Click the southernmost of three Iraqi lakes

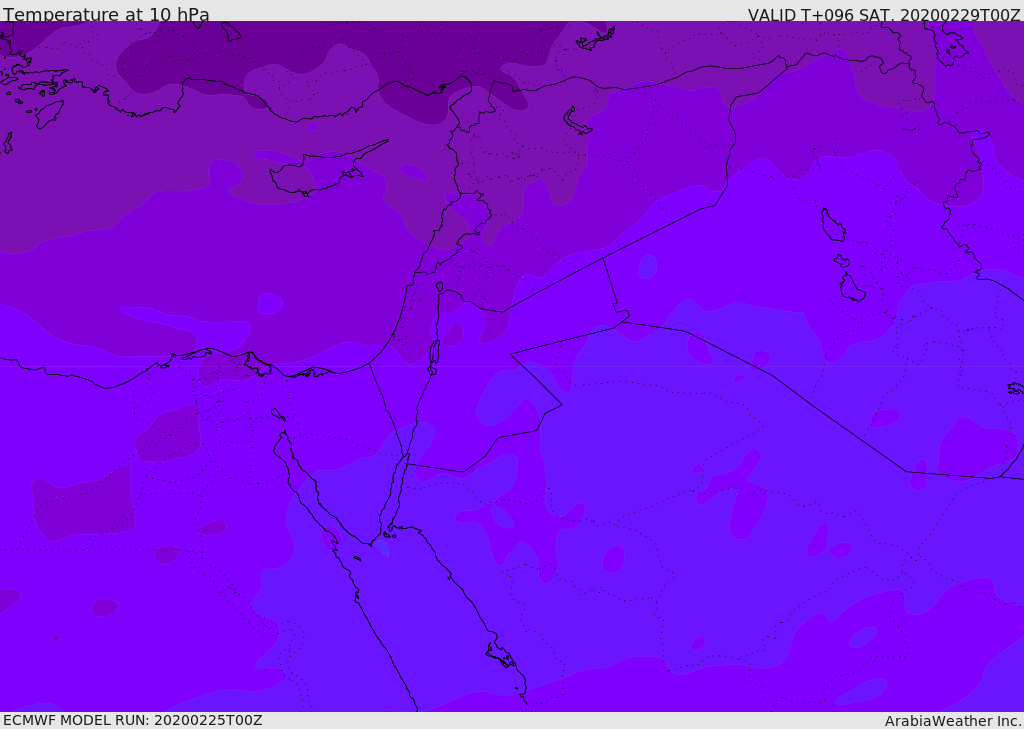pos(851,288)
